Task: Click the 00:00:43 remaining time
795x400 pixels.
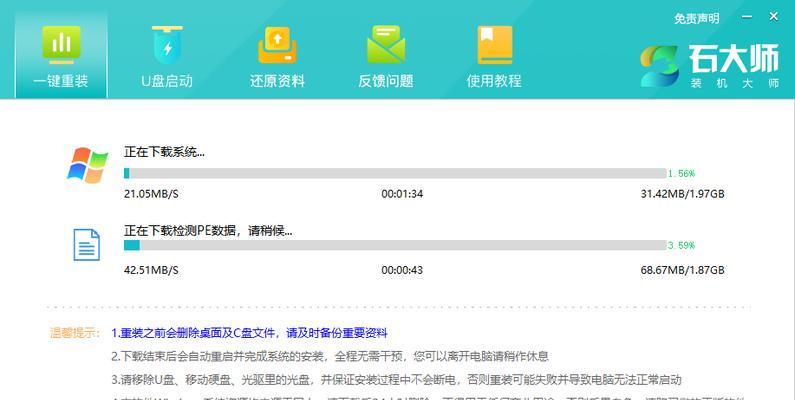Action: coord(402,270)
